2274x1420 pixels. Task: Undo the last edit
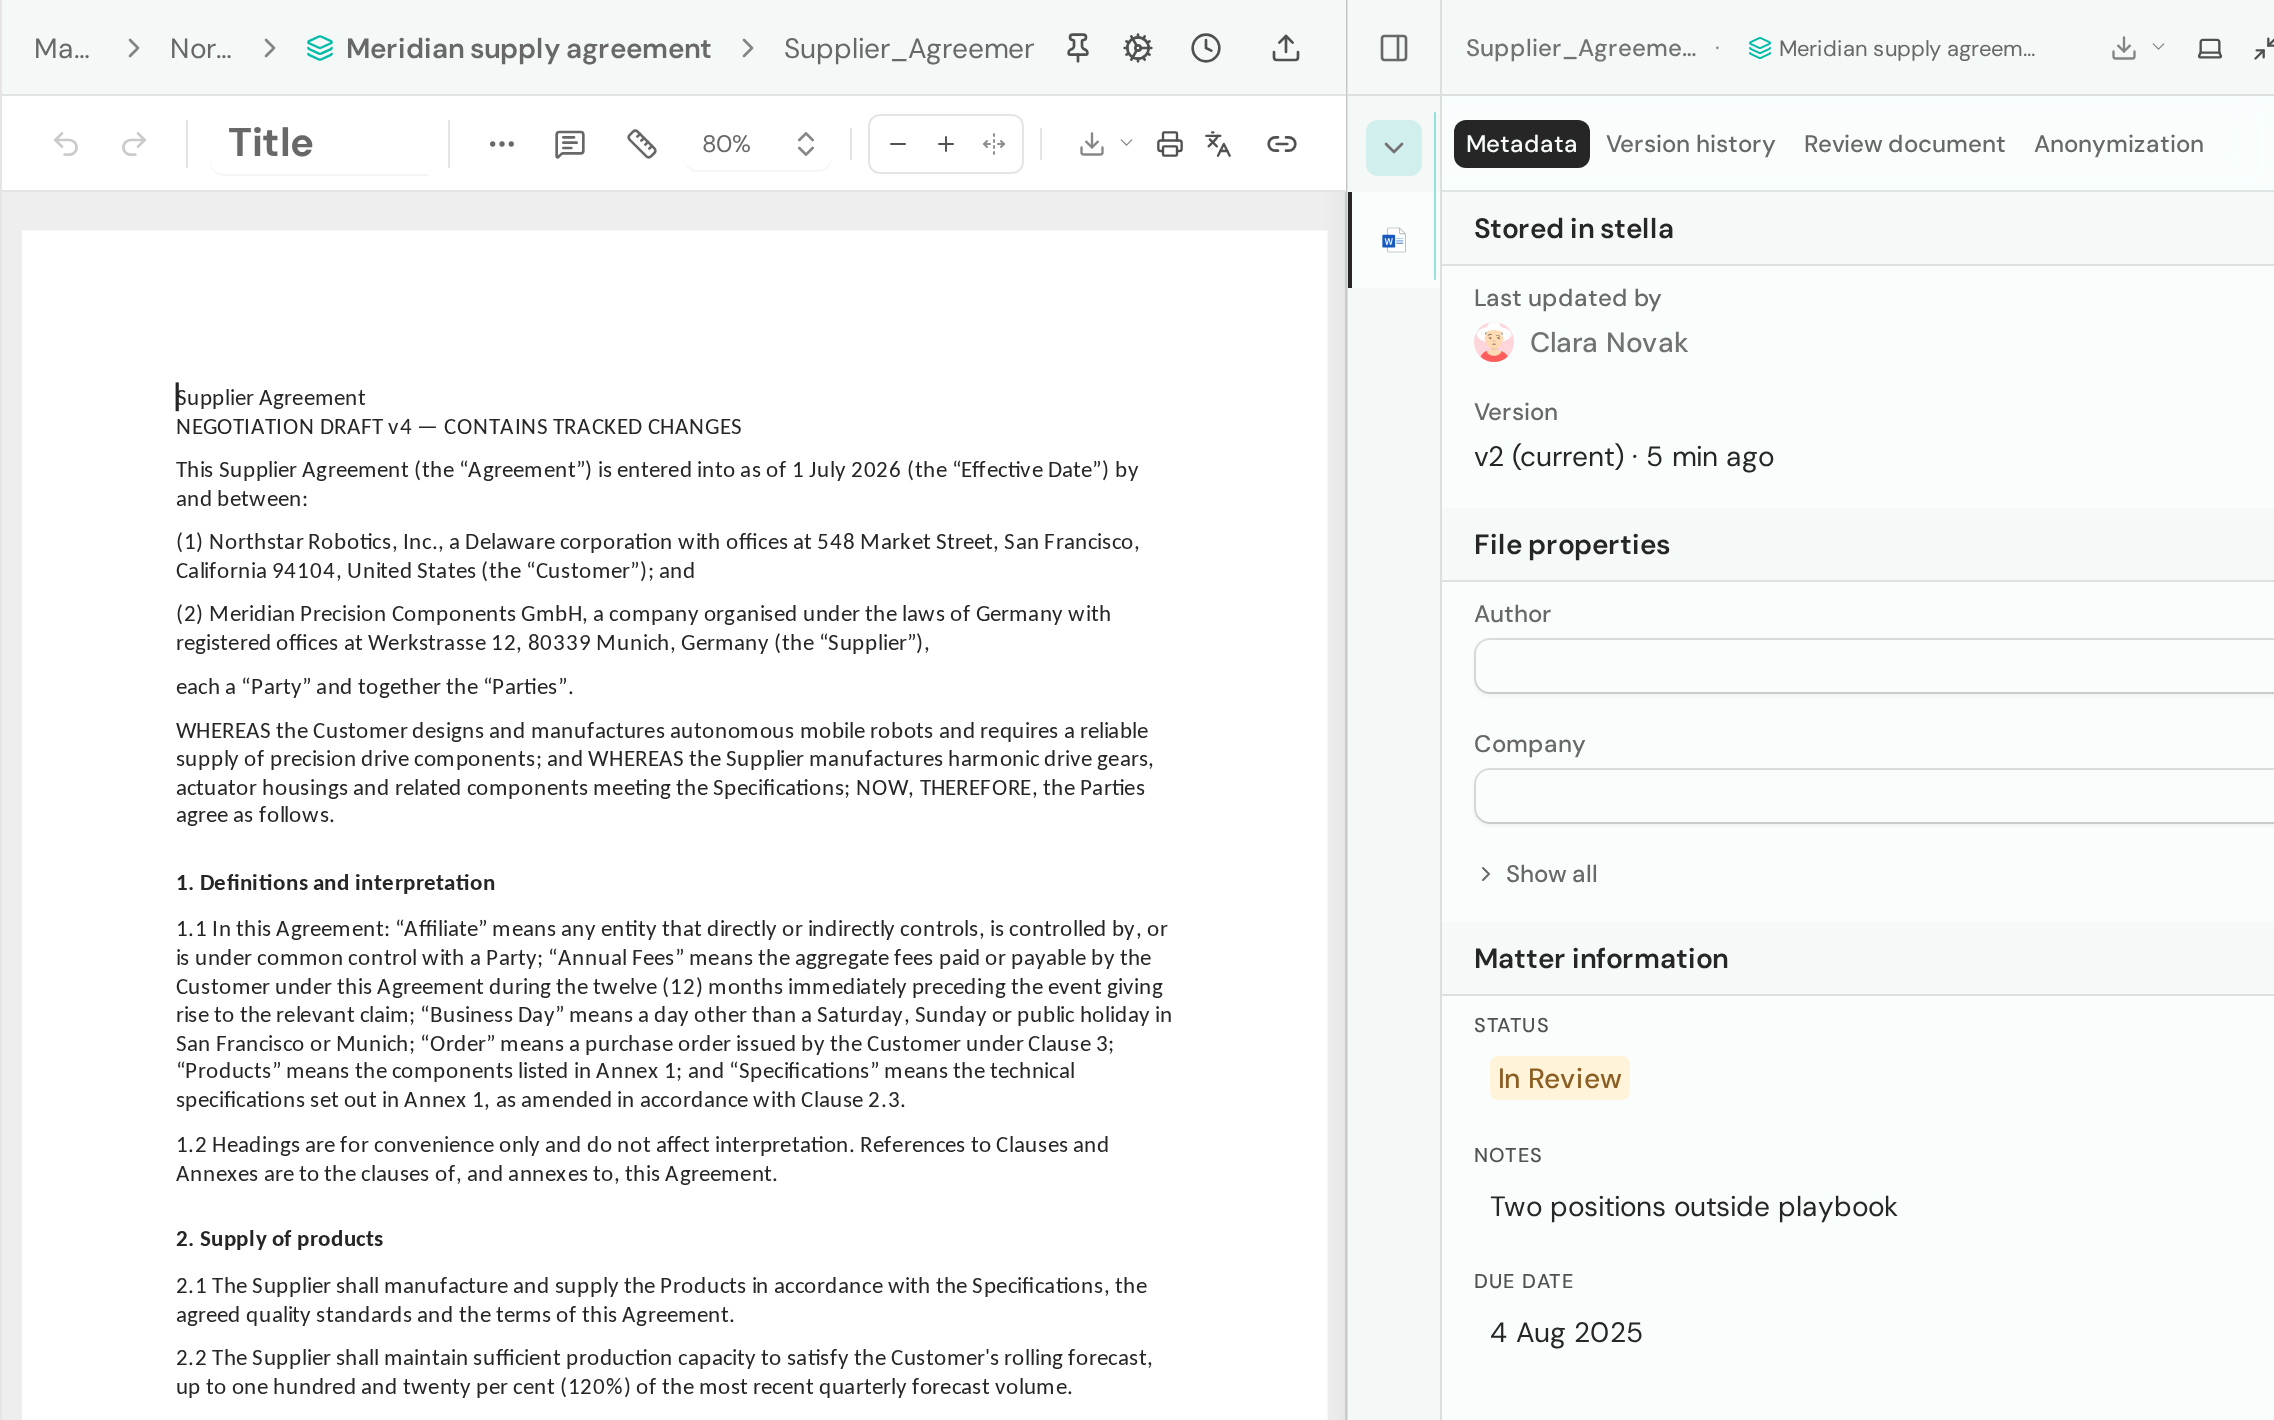(66, 144)
